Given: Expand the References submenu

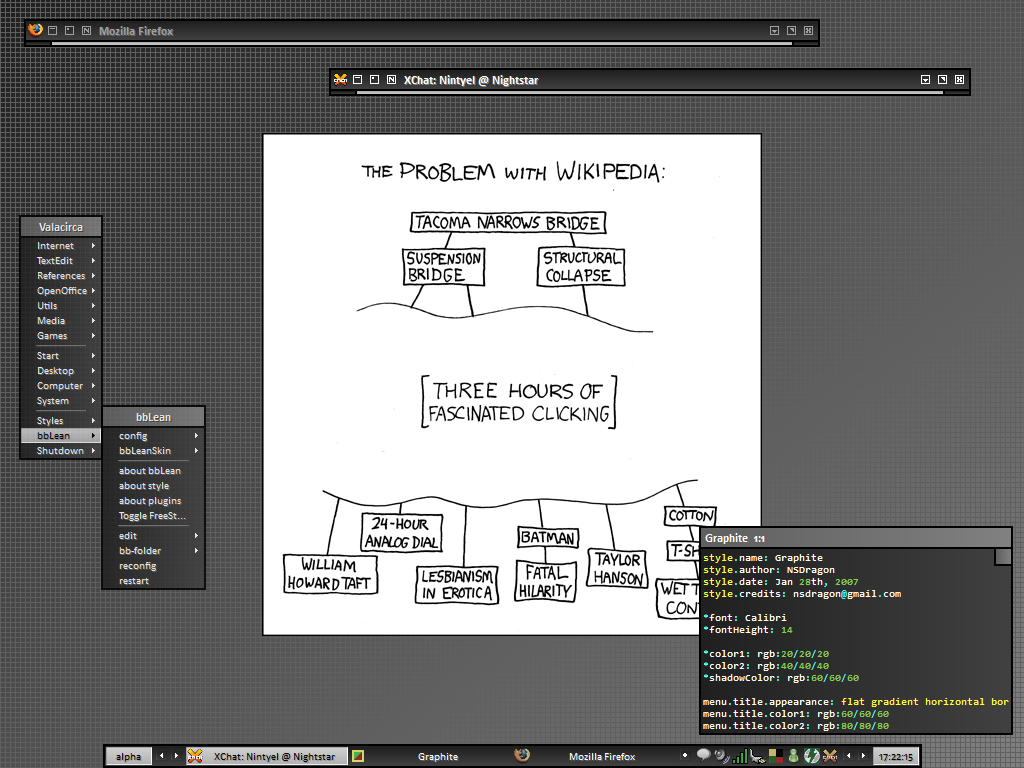Looking at the screenshot, I should tap(61, 276).
